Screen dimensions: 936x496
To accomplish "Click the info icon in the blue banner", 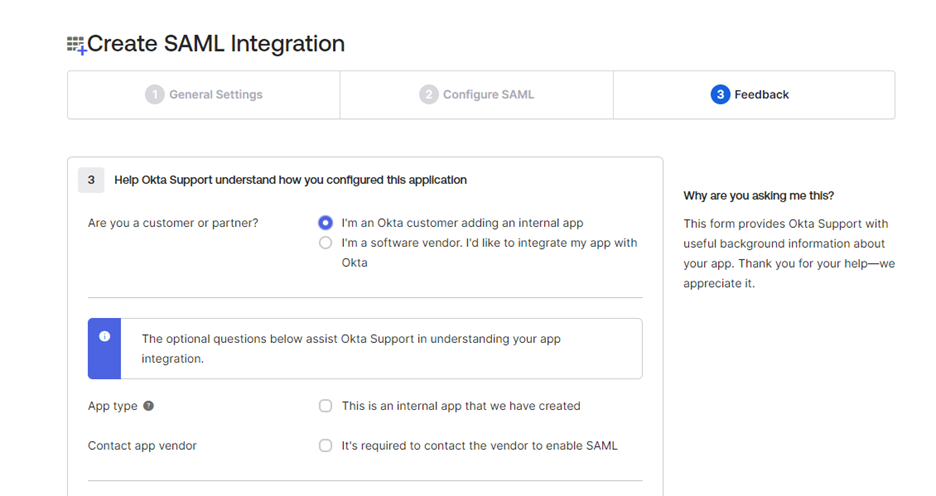I will coord(104,337).
